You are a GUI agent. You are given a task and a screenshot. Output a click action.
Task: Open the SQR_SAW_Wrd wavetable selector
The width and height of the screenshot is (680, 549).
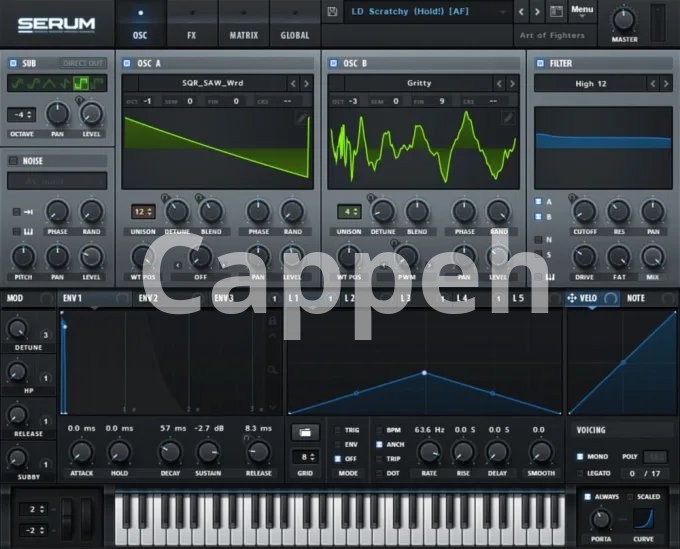coord(204,84)
